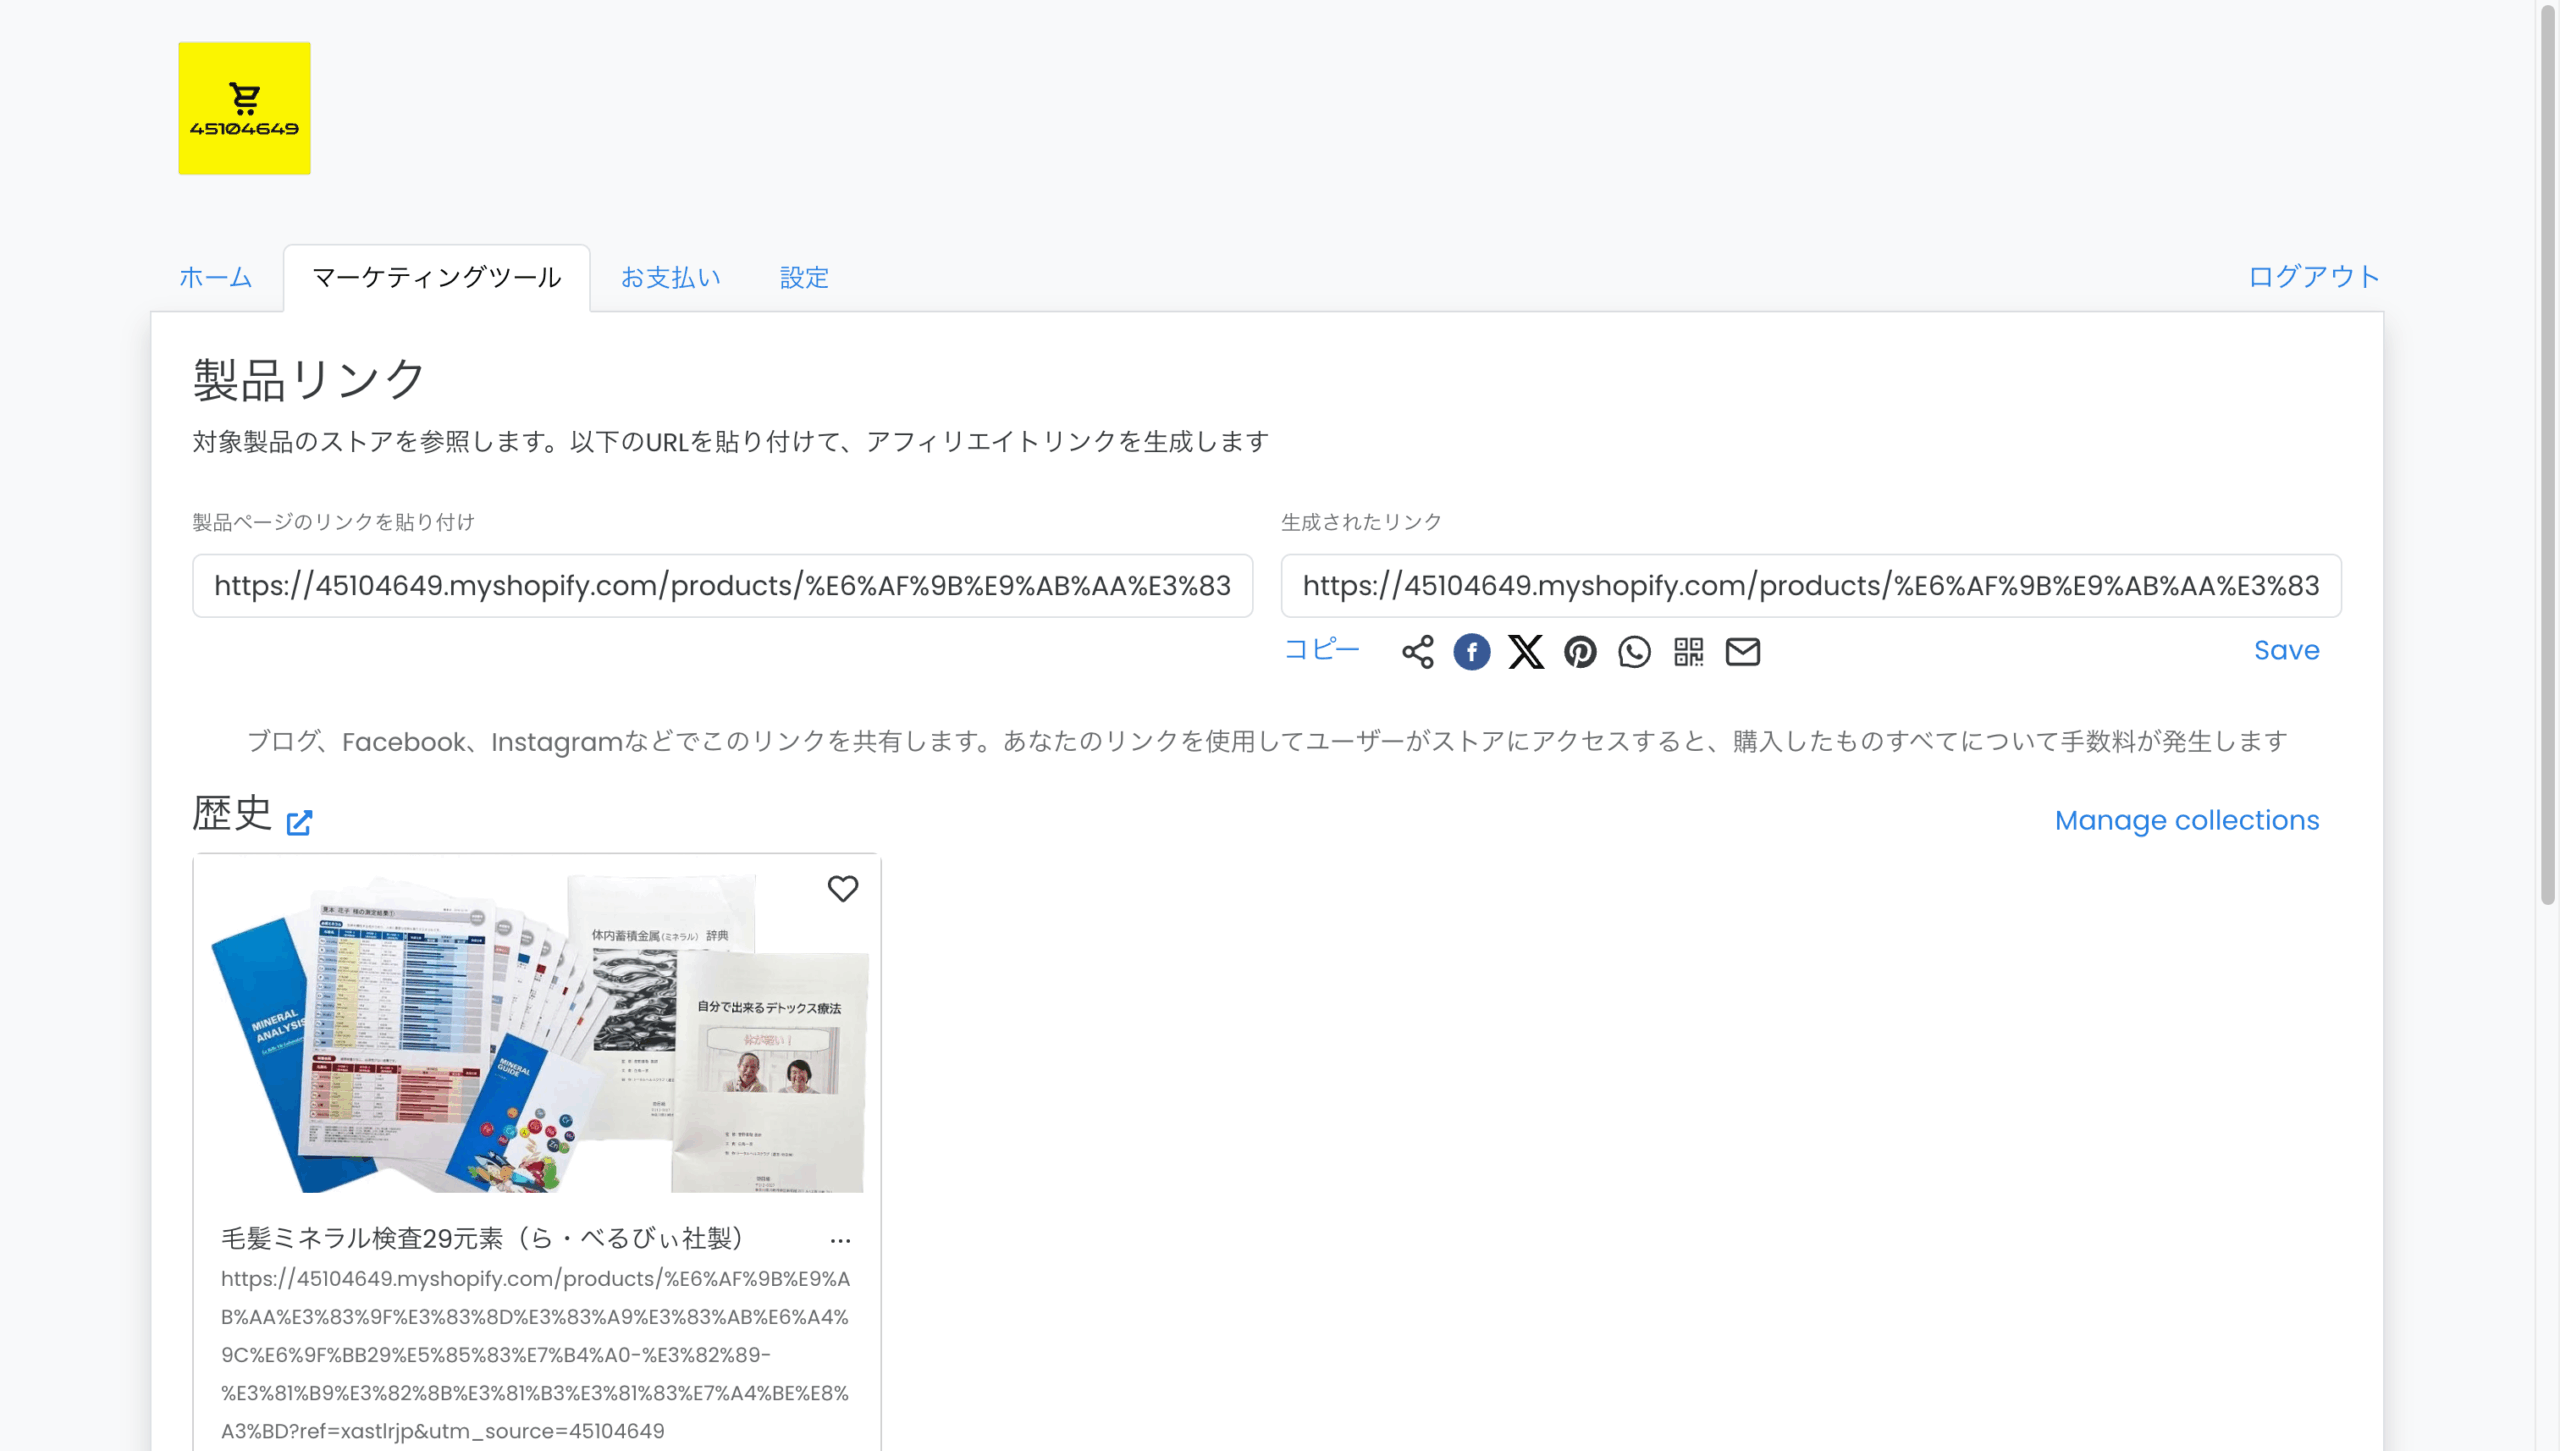Viewport: 2560px width, 1451px height.
Task: Save the generated link
Action: (2286, 650)
